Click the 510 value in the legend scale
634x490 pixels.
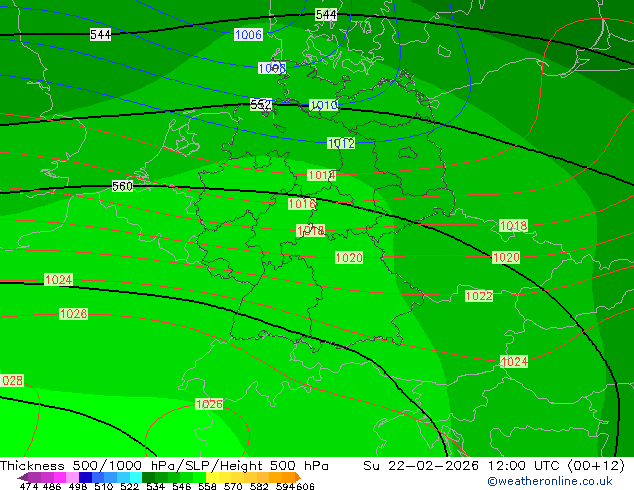point(104,486)
